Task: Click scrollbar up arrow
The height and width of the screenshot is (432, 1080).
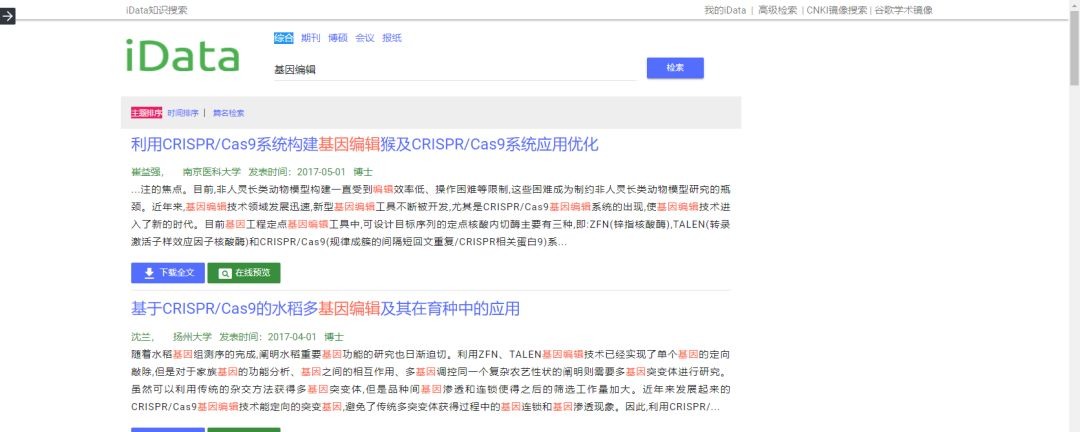Action: tap(1073, 5)
